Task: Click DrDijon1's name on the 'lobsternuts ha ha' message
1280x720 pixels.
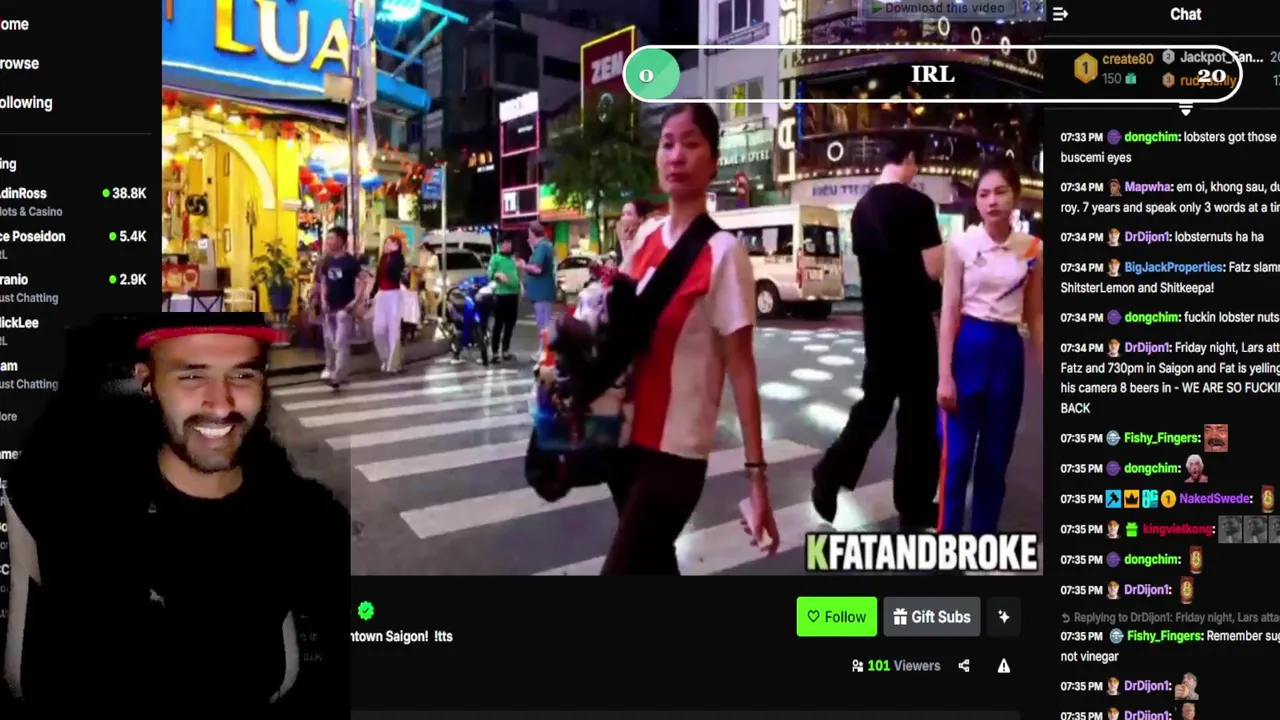Action: coord(1147,237)
